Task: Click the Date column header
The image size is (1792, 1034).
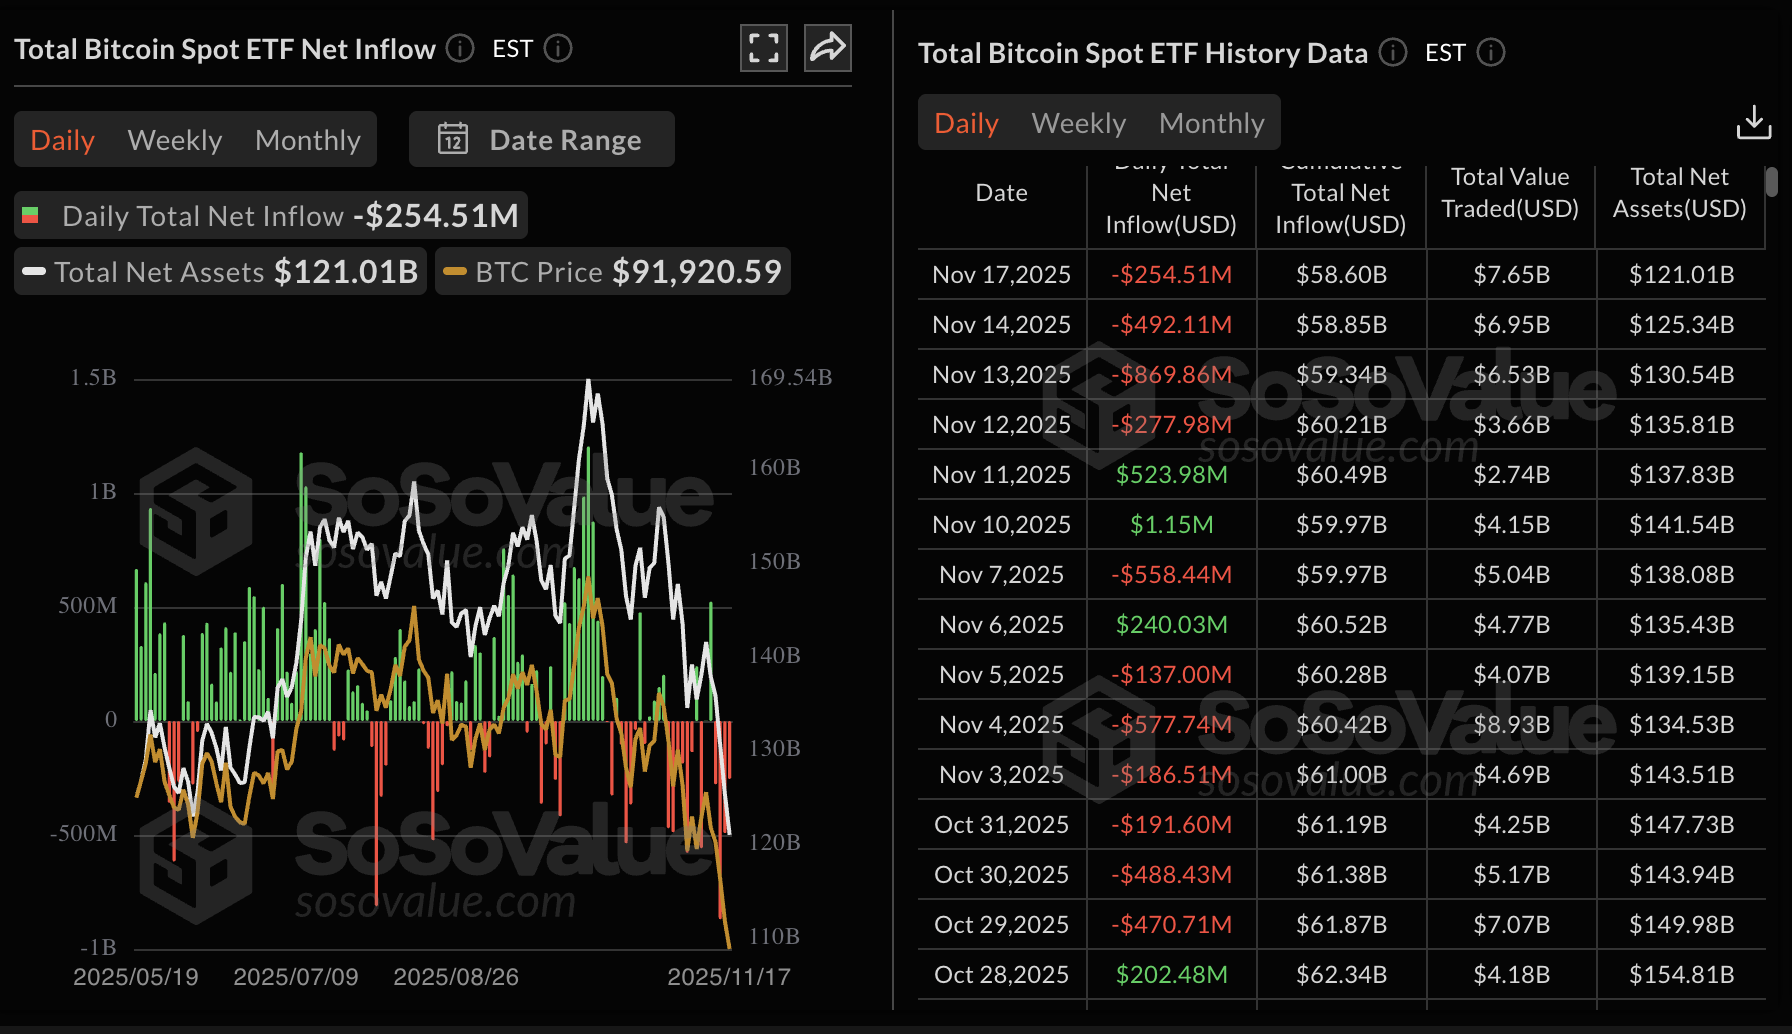Action: tap(1001, 192)
